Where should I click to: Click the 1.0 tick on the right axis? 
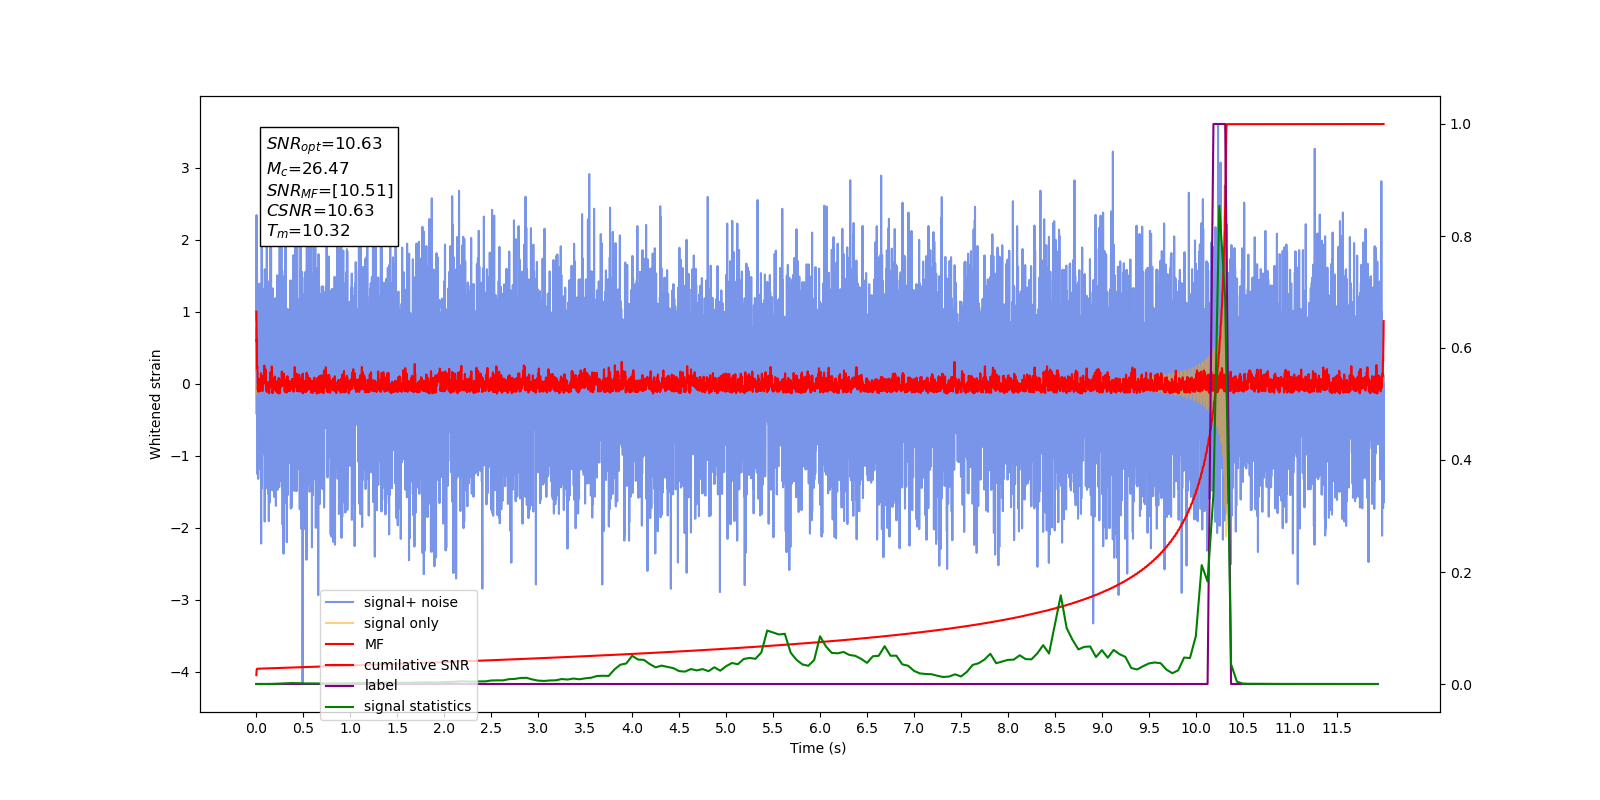click(1461, 124)
